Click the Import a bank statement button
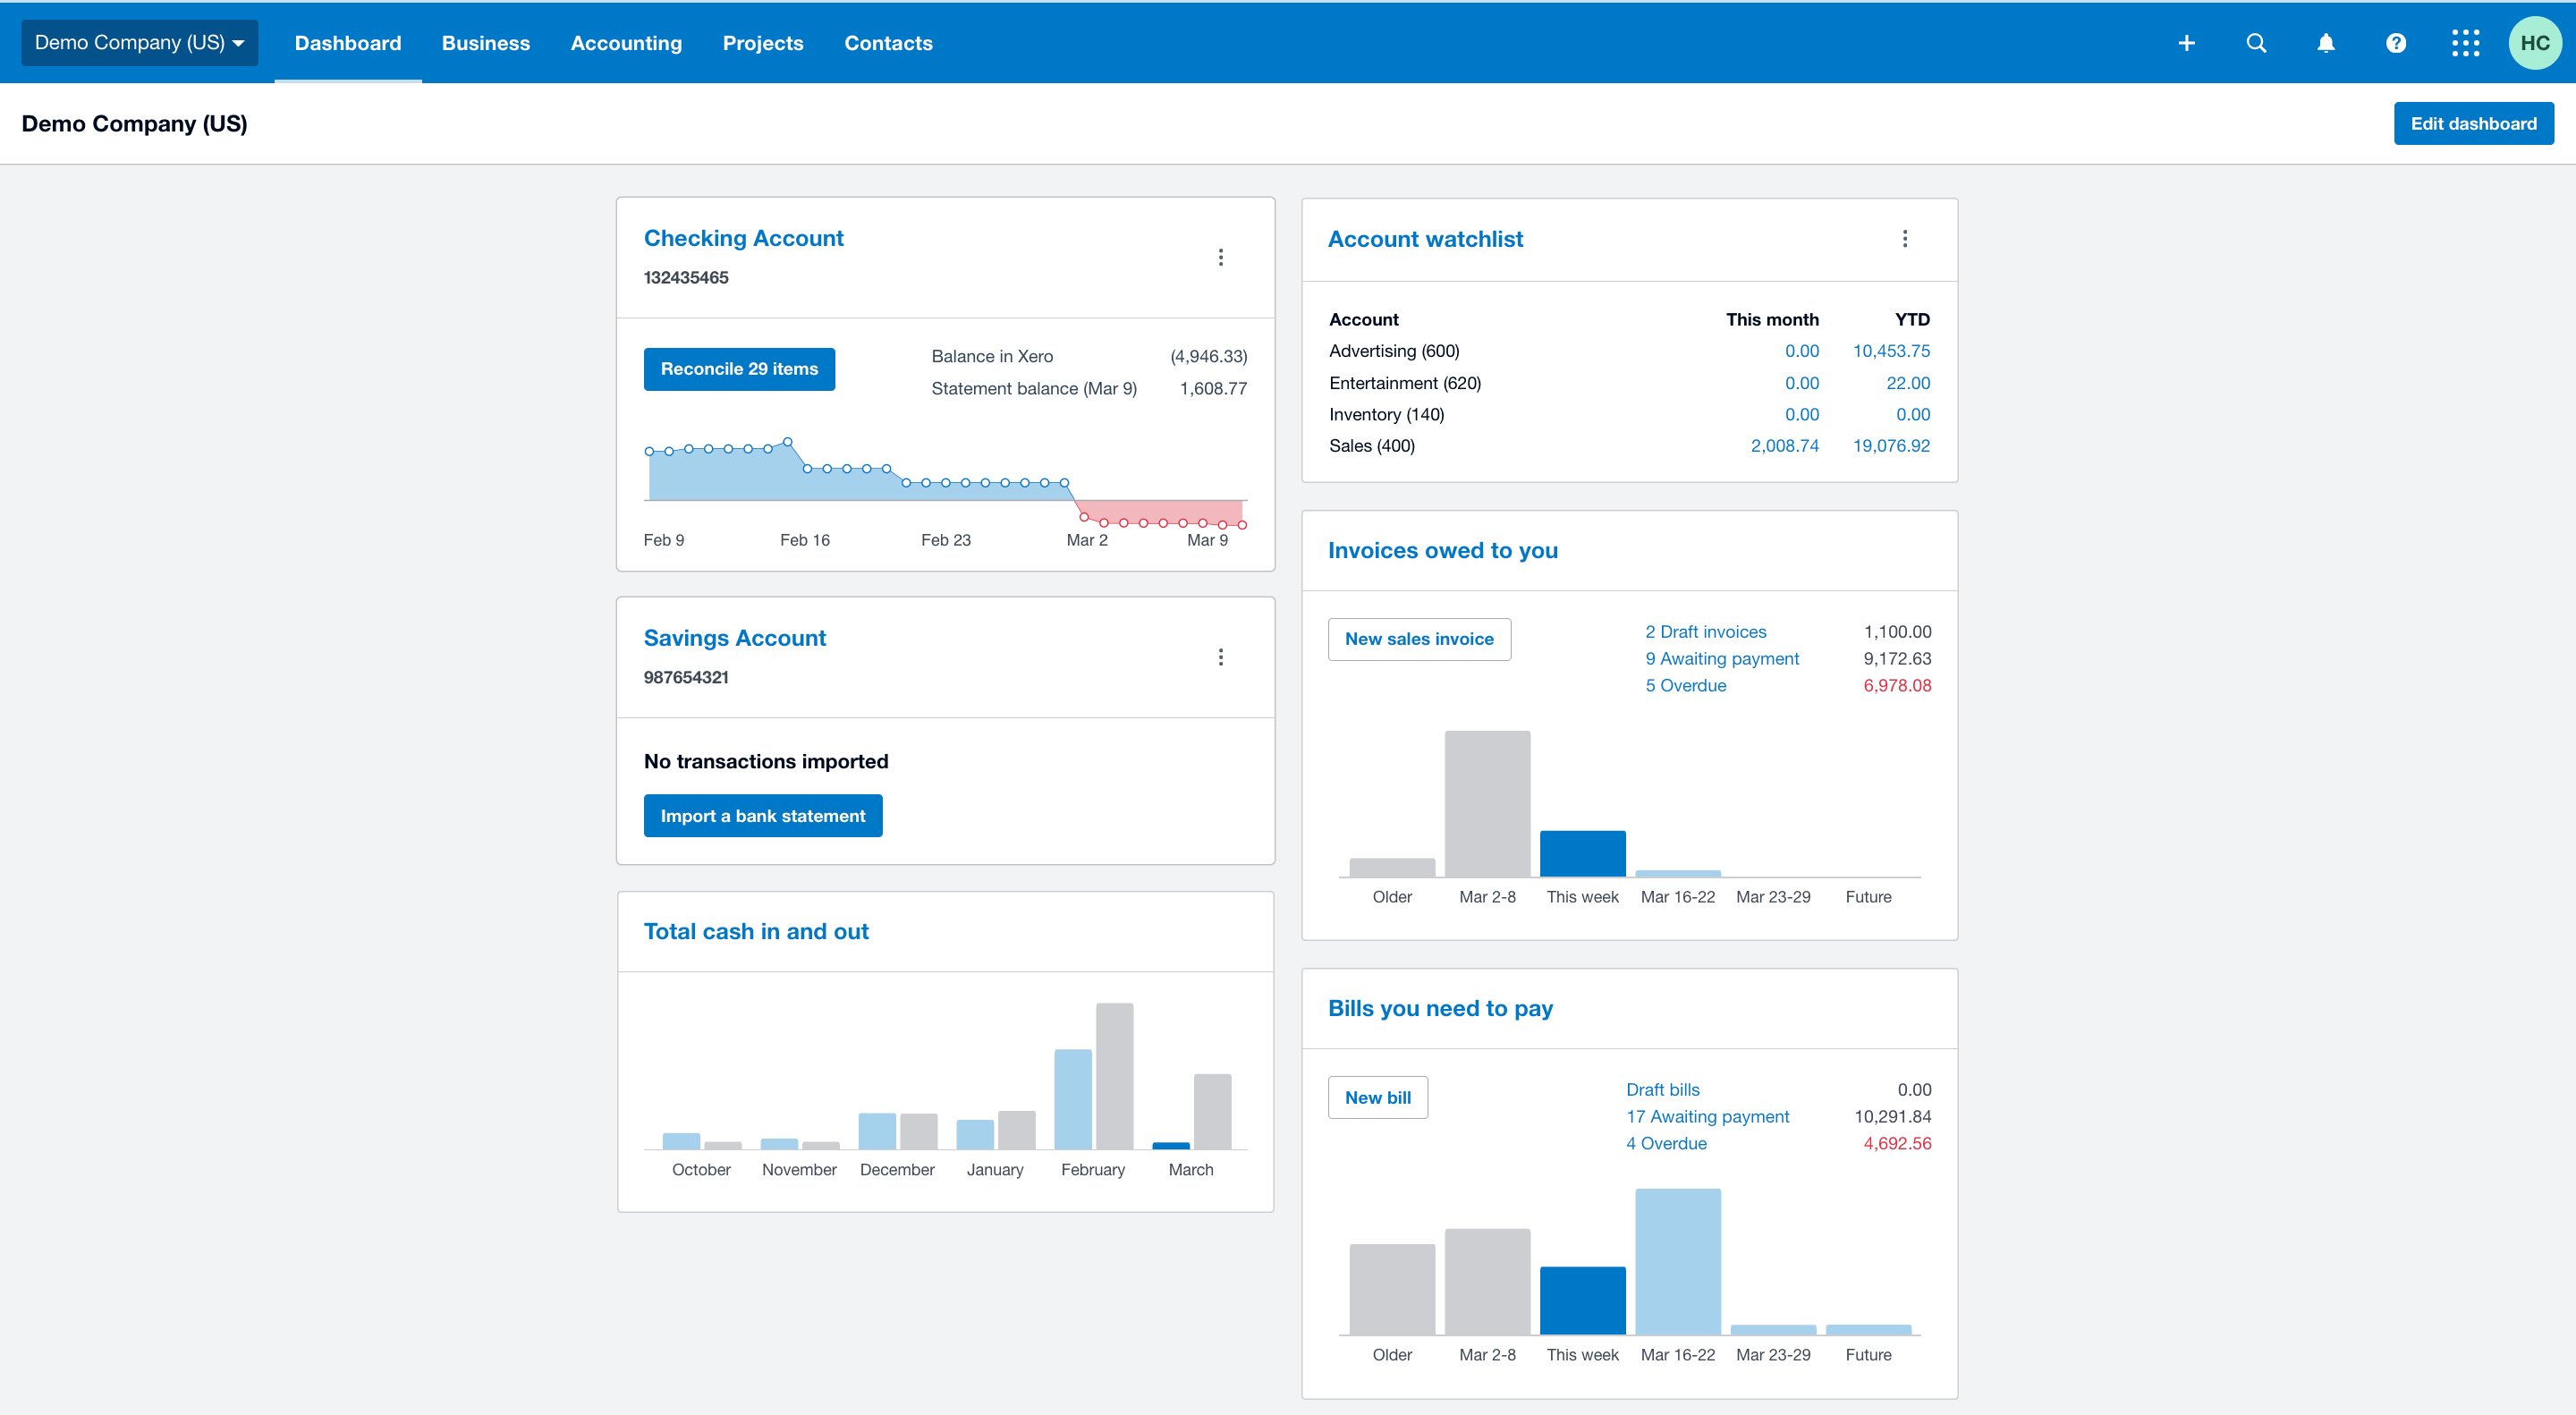 point(761,816)
